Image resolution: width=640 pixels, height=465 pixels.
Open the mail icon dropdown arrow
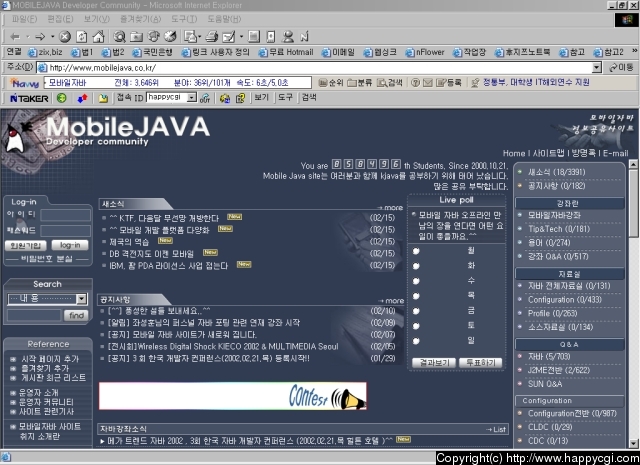[x=199, y=37]
